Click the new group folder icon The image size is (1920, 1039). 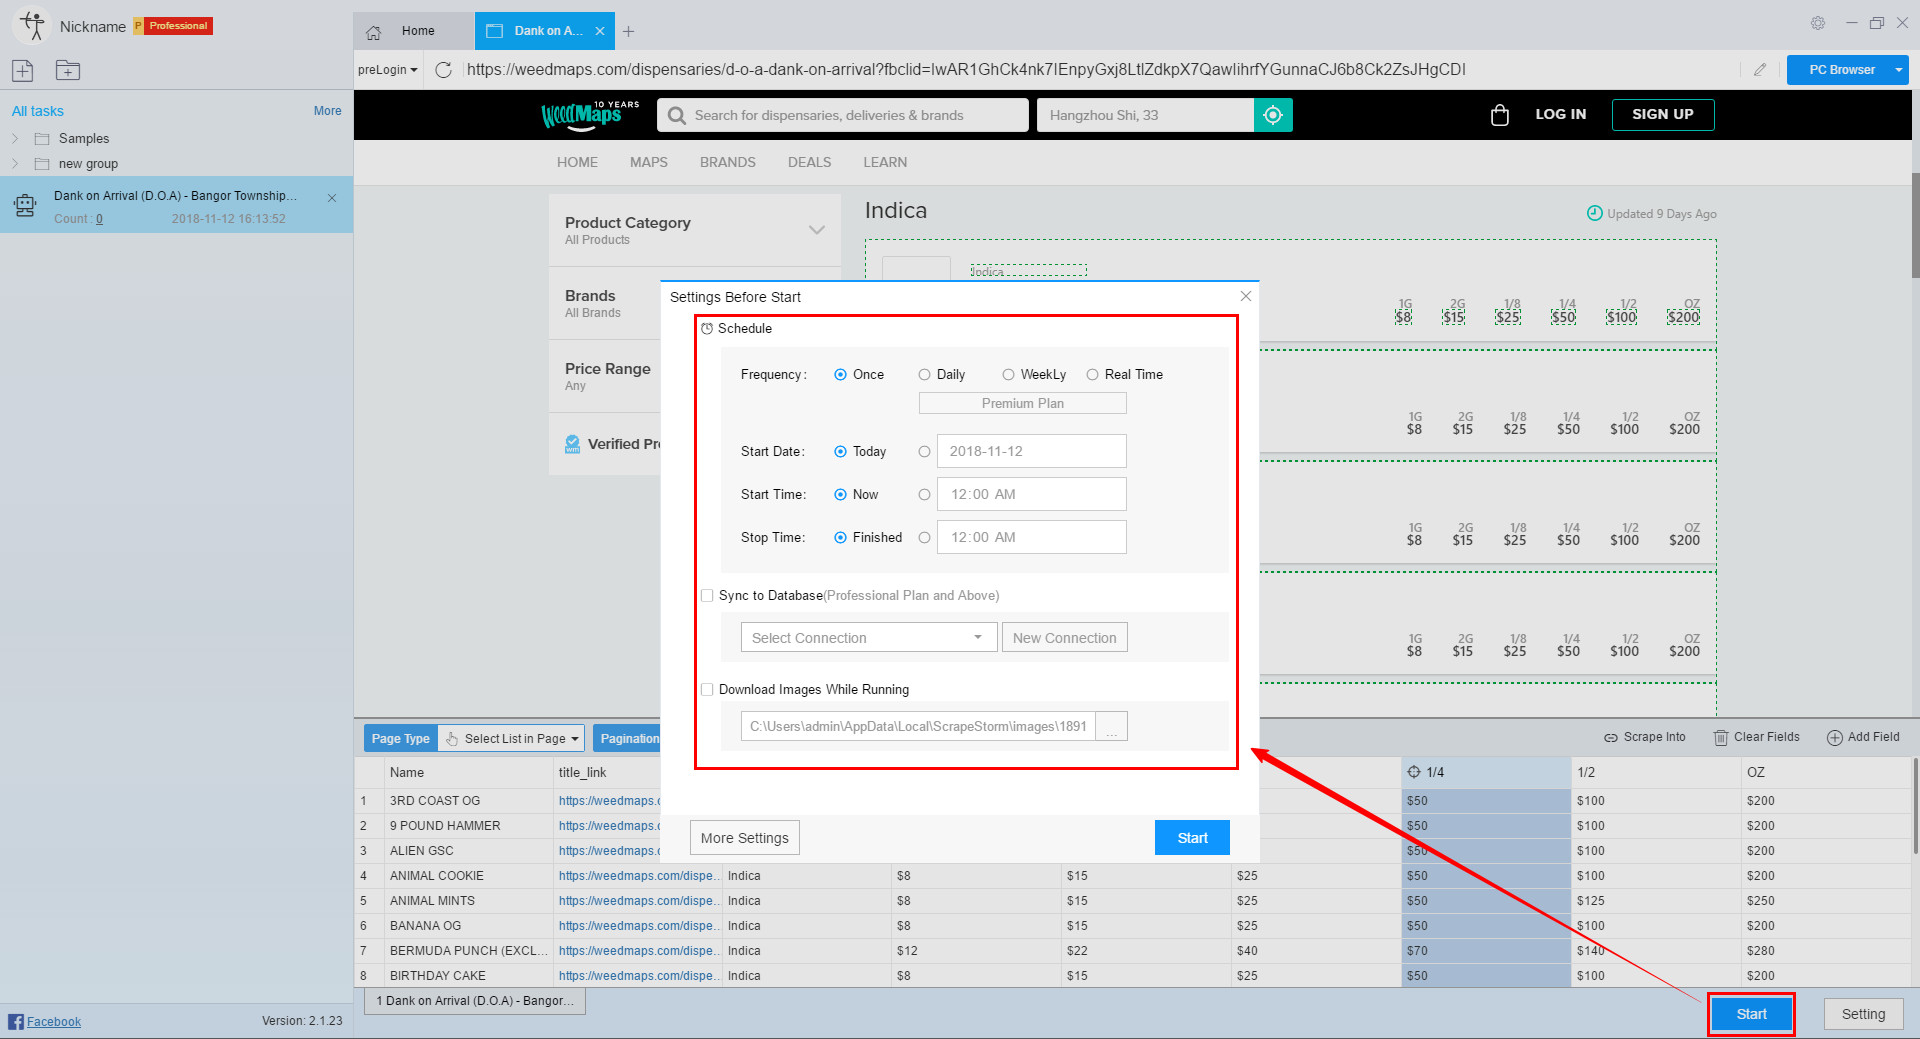(x=68, y=70)
